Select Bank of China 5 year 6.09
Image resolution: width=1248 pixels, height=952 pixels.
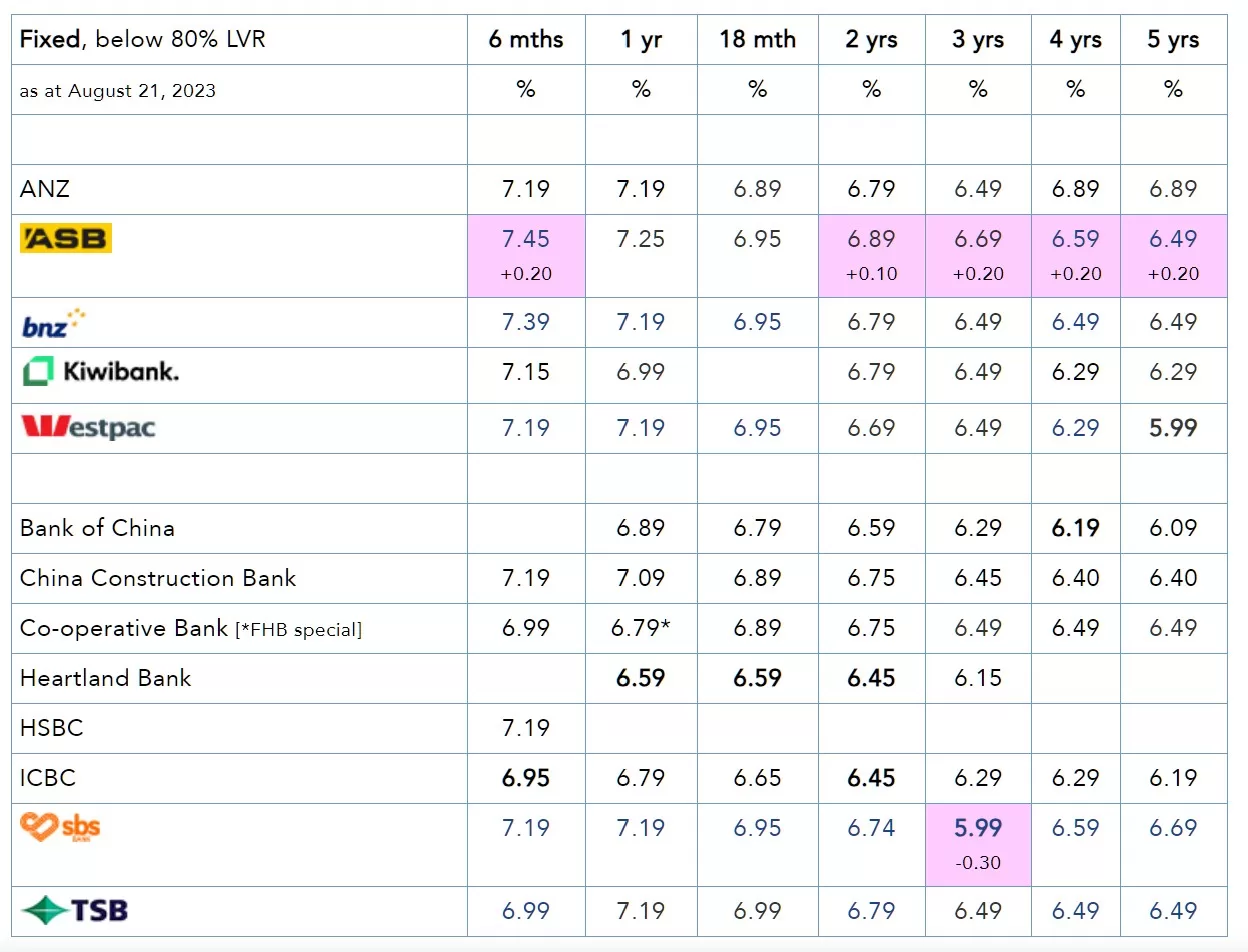tap(1173, 528)
